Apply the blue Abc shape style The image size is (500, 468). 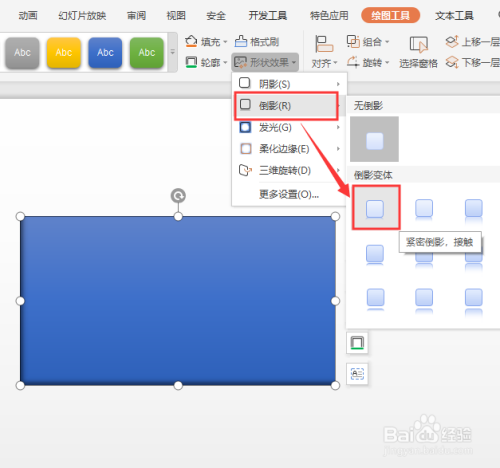click(105, 53)
